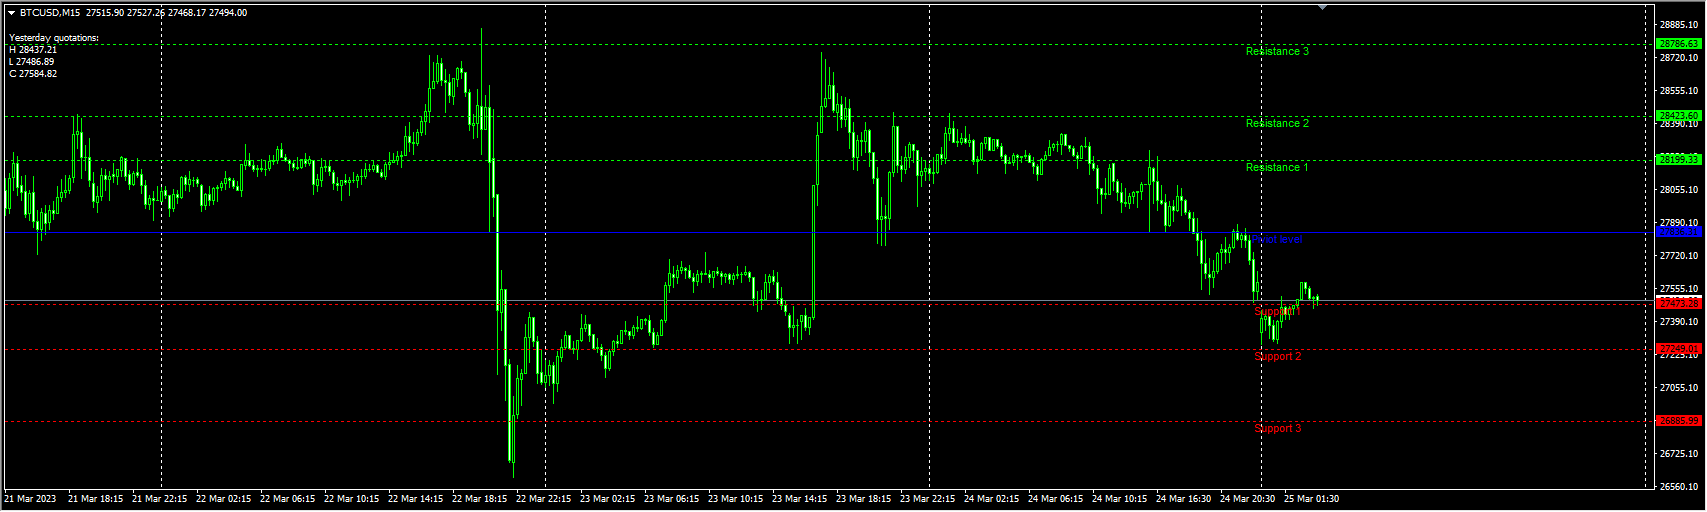Click the 22 Mar 14:15 time label
Viewport: 1707px width, 512px height.
(416, 499)
